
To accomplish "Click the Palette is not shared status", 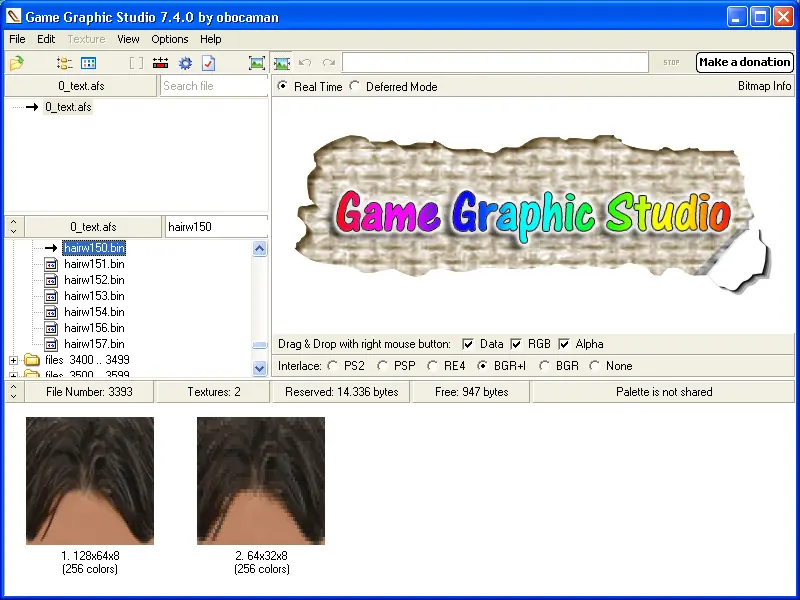I will coord(664,392).
